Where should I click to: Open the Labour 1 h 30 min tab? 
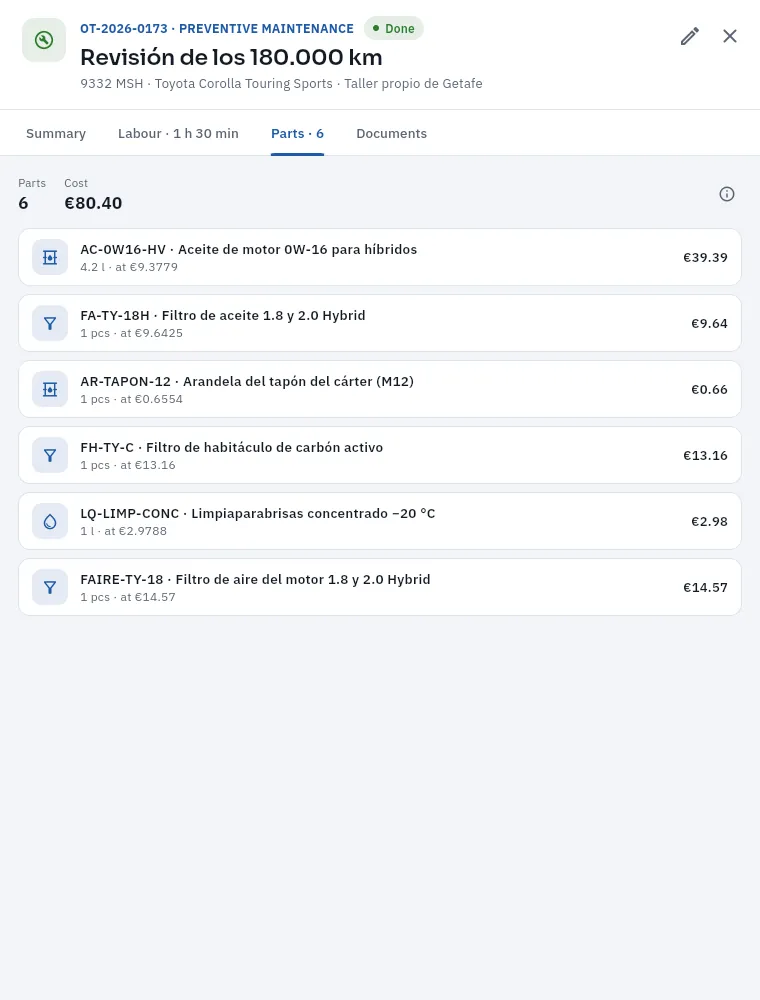(179, 133)
